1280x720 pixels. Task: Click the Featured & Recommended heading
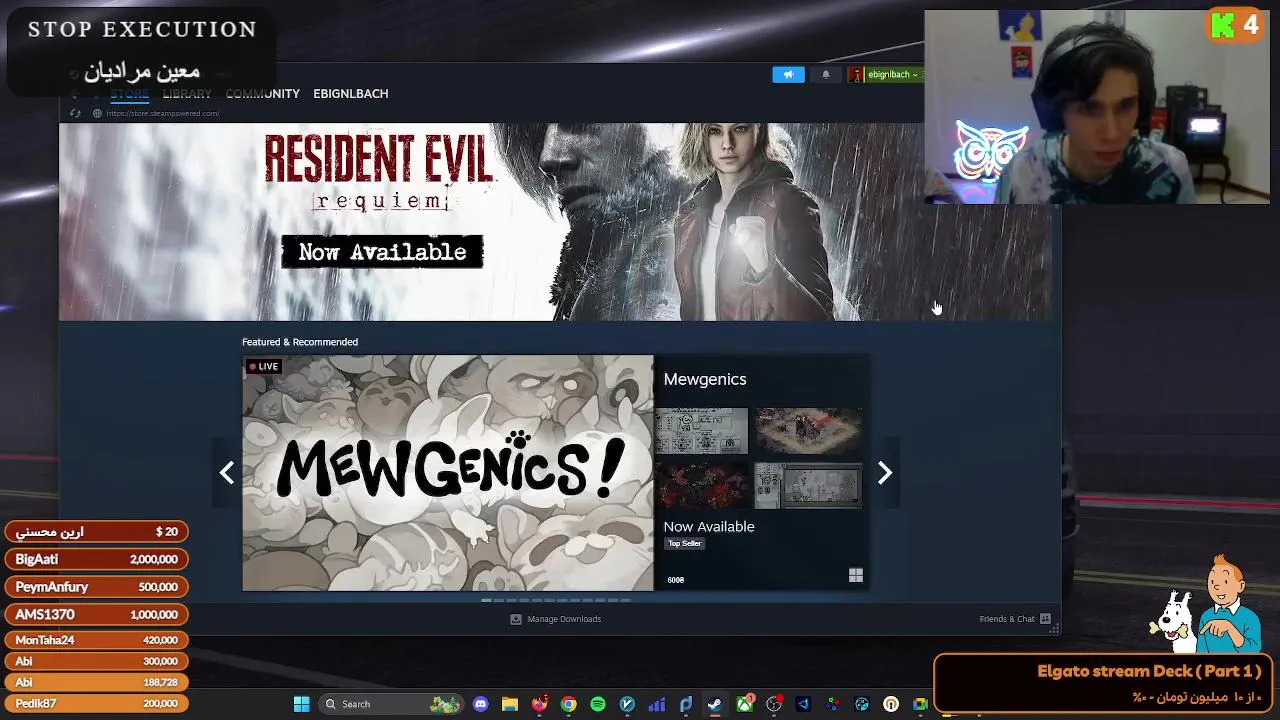(300, 342)
